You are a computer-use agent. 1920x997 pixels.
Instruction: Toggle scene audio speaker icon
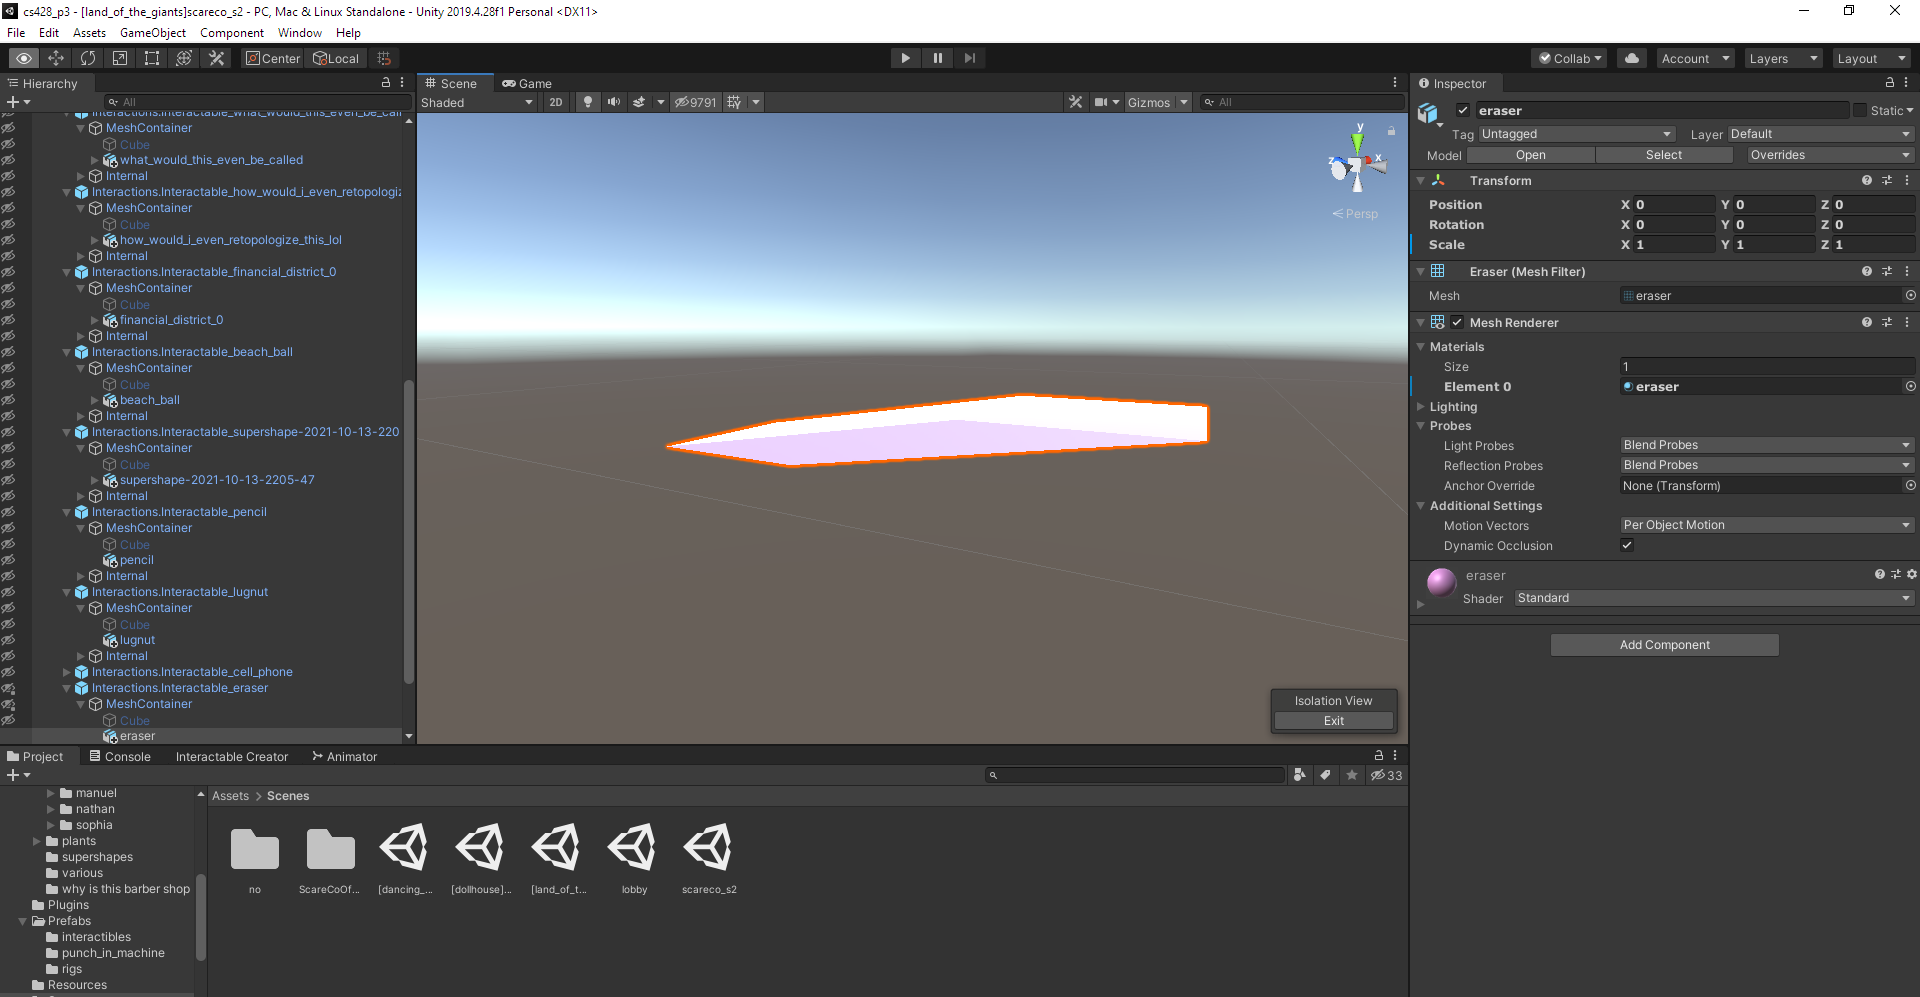(x=613, y=102)
